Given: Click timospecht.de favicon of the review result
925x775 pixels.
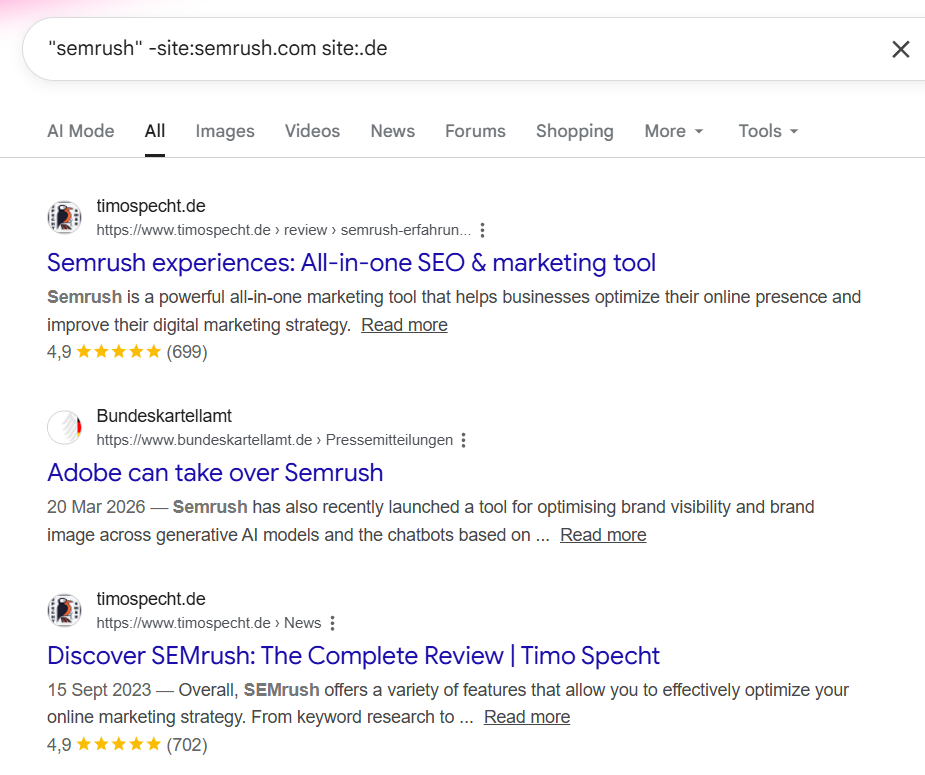Looking at the screenshot, I should [x=64, y=217].
